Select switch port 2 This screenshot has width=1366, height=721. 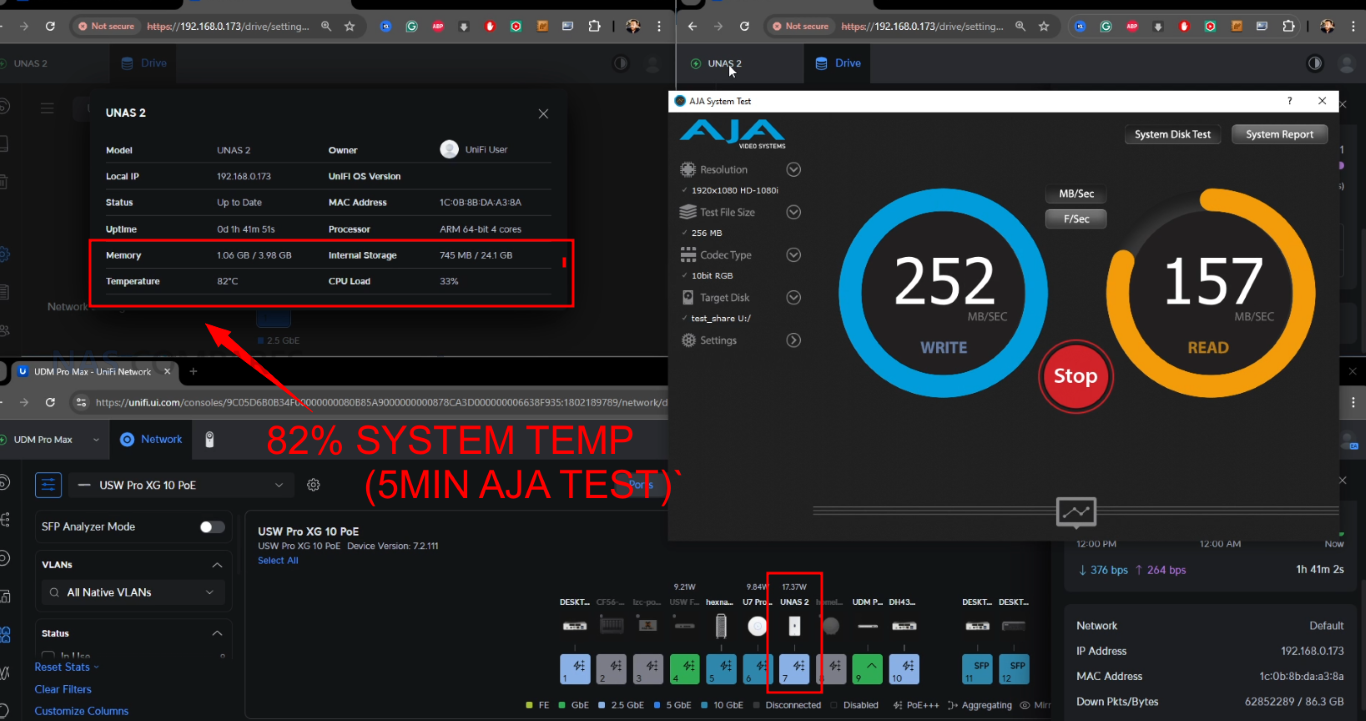pyautogui.click(x=612, y=668)
